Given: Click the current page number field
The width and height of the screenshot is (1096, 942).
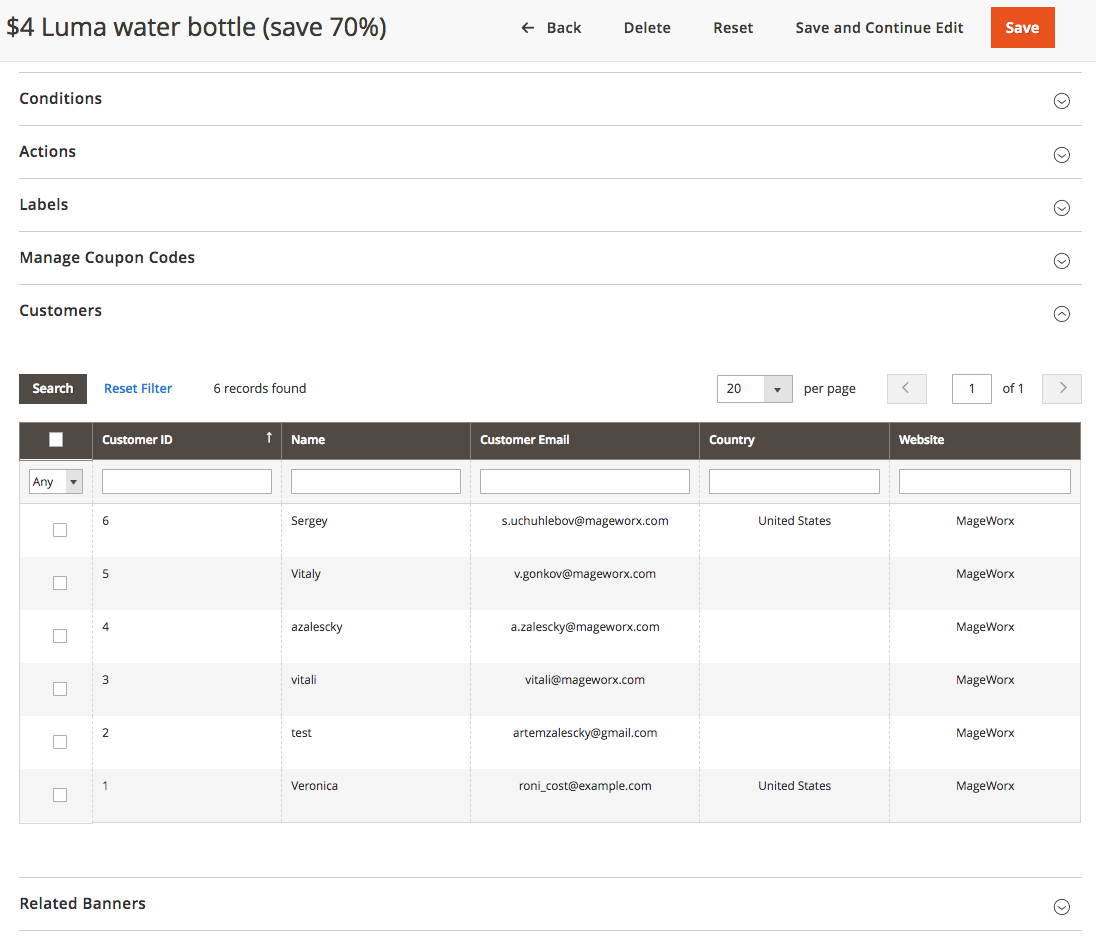Looking at the screenshot, I should click(972, 389).
